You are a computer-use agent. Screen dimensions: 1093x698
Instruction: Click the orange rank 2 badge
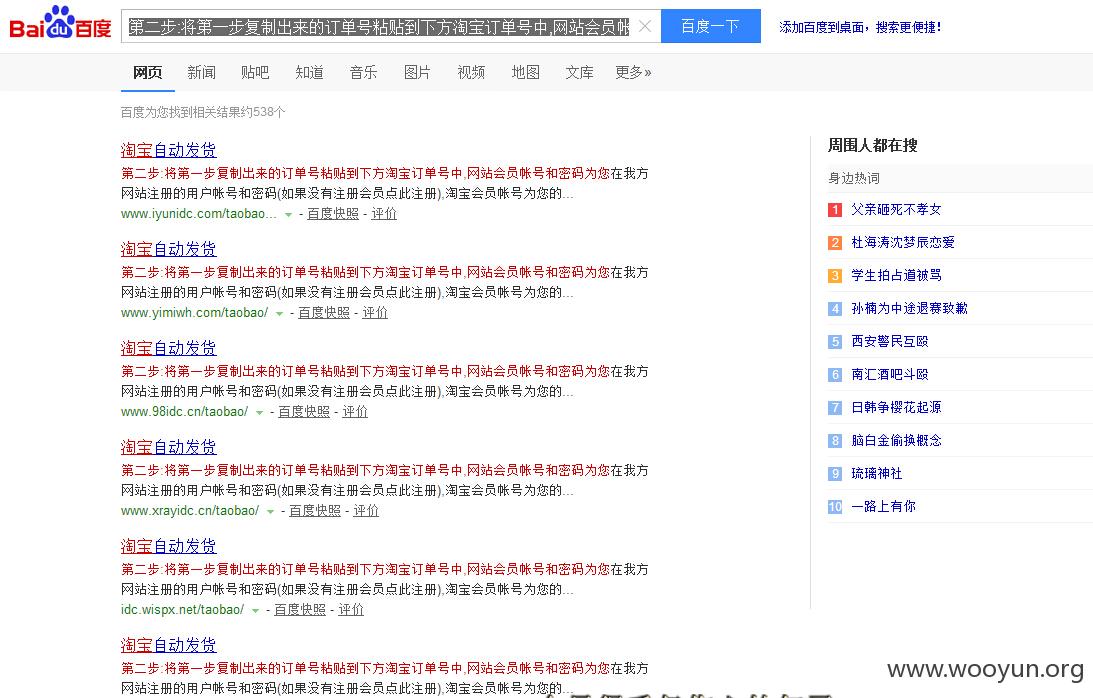835,243
